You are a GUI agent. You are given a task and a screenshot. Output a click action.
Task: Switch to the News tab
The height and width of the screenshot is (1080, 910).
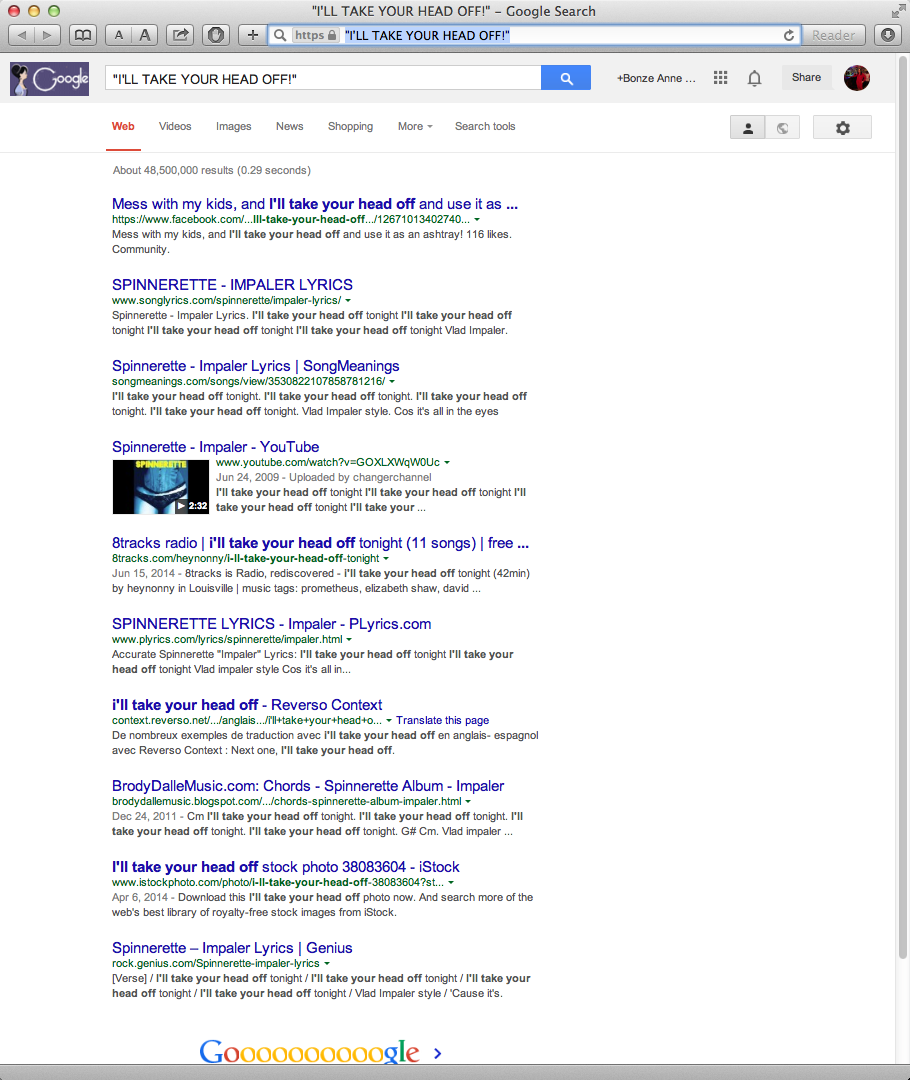(289, 126)
